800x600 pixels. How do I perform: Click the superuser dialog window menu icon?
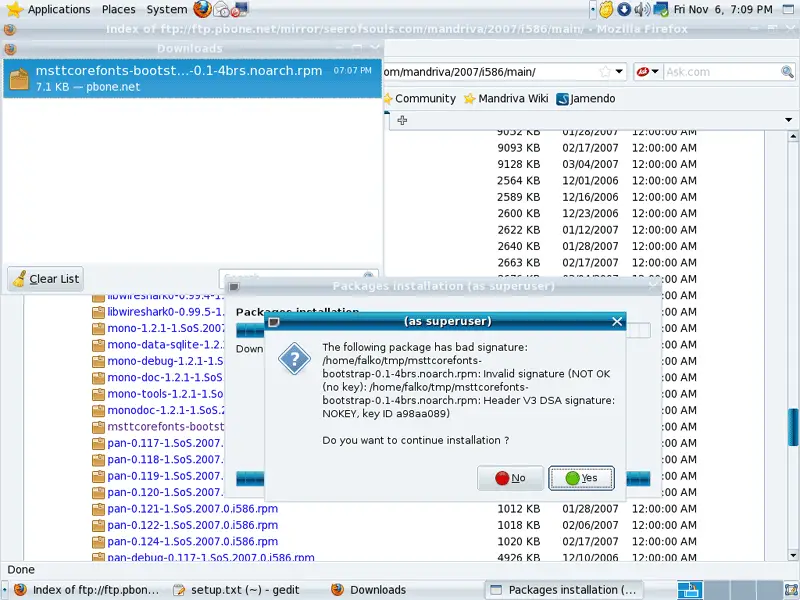[x=274, y=322]
